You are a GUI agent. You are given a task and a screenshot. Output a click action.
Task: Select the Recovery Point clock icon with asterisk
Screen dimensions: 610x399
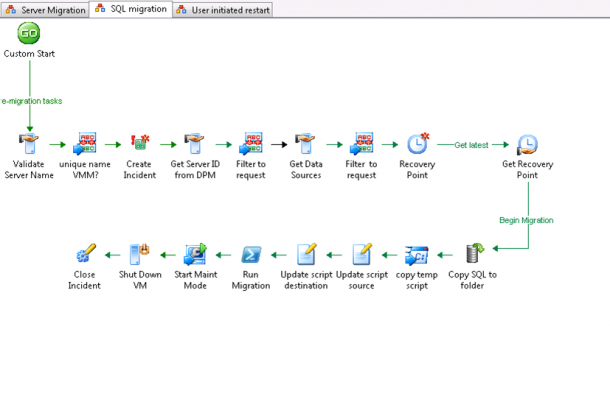coord(418,144)
